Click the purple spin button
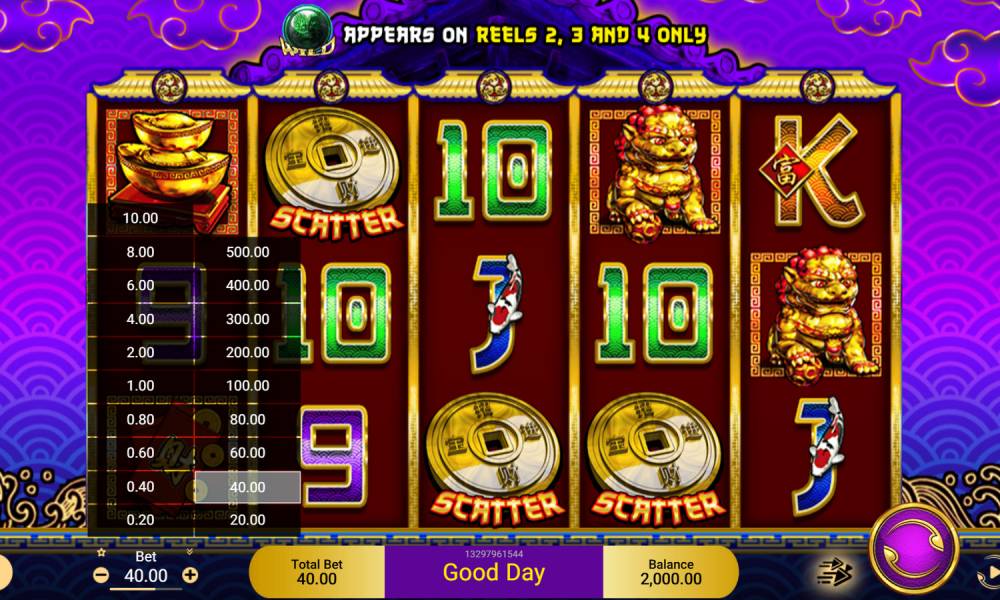The image size is (1000, 600). pos(913,548)
